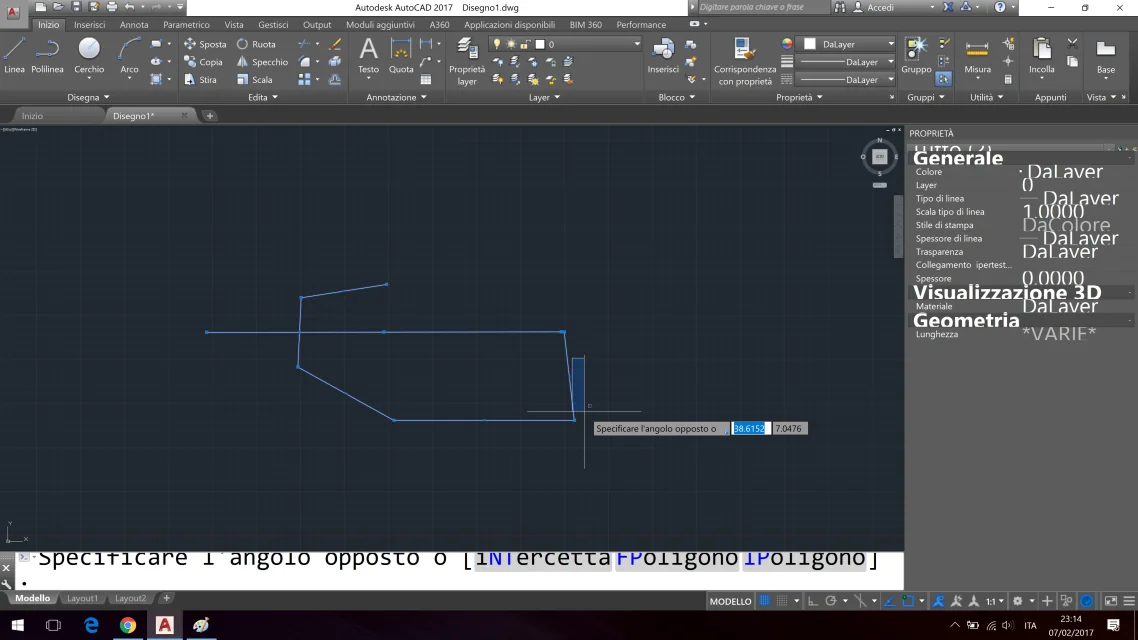Open the layer selection dropdown

pyautogui.click(x=565, y=44)
